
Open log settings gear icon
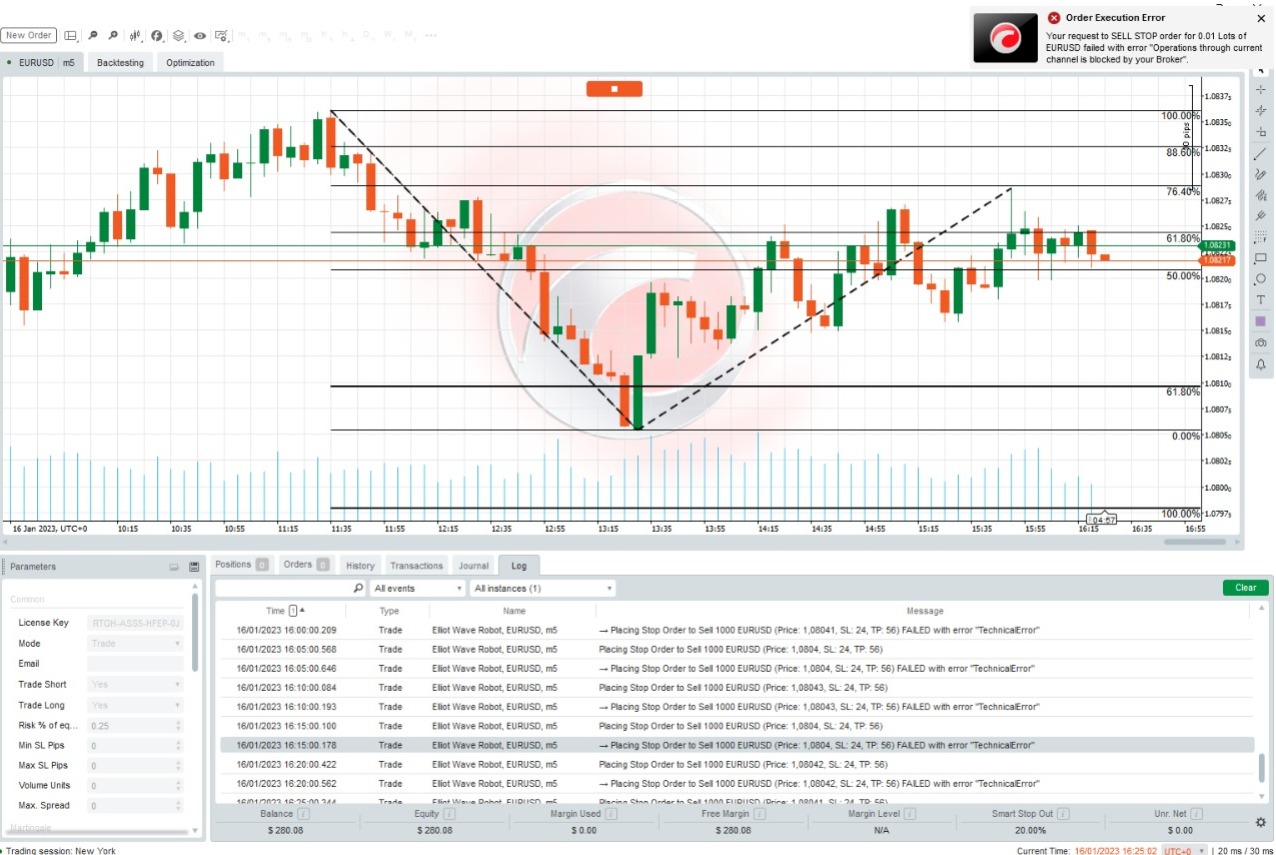(x=1260, y=822)
